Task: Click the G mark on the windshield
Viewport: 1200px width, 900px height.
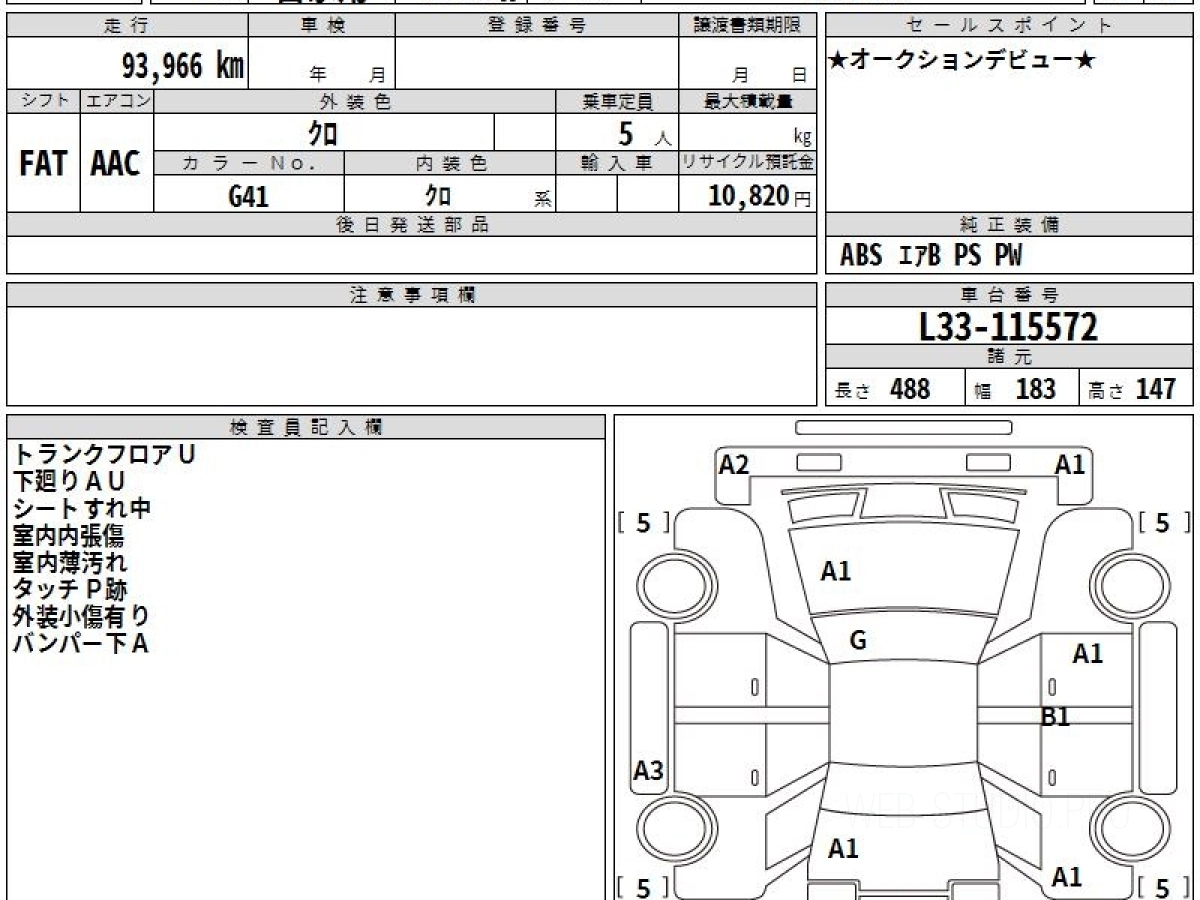Action: pyautogui.click(x=858, y=641)
